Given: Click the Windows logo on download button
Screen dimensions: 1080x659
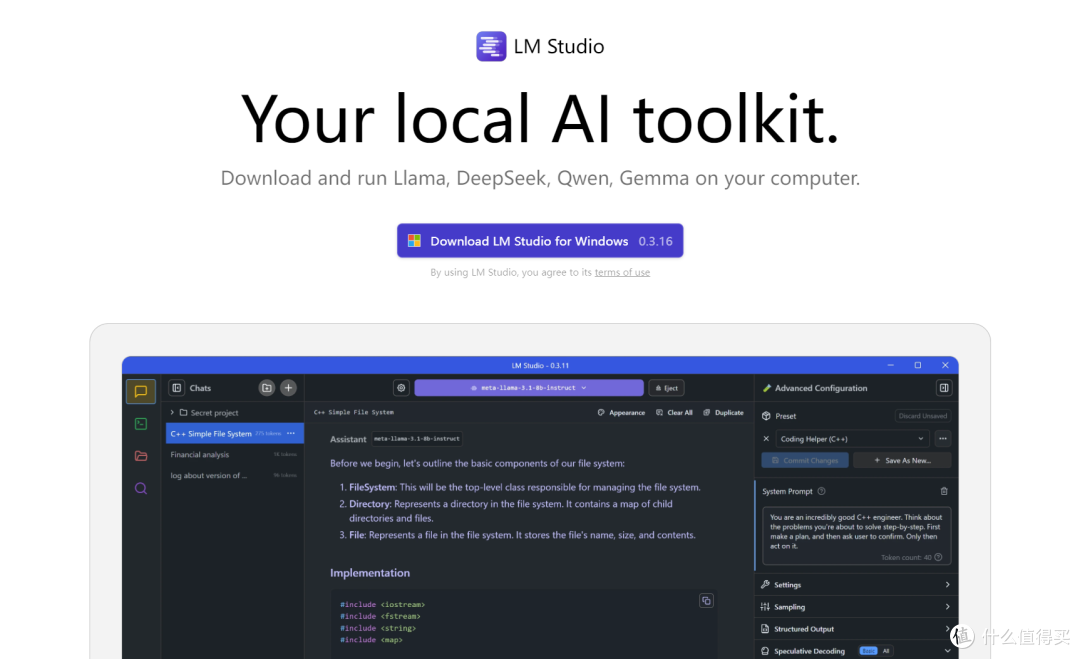Looking at the screenshot, I should click(x=414, y=240).
